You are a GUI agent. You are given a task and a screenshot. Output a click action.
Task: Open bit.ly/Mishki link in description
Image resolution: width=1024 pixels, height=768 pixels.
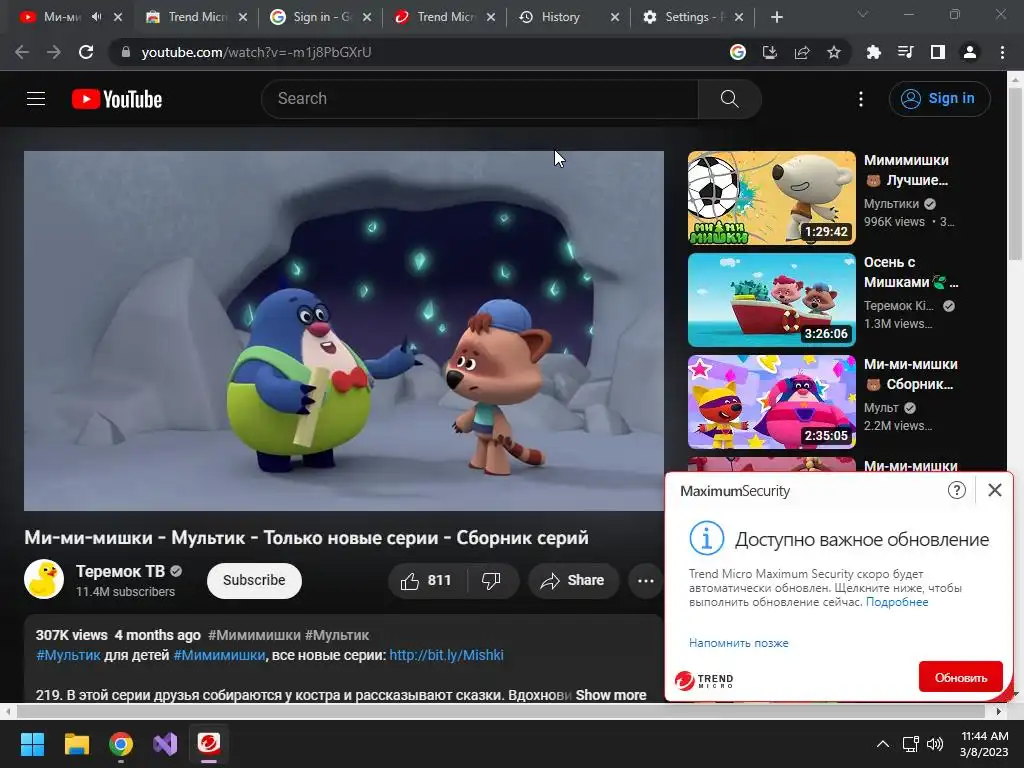[446, 655]
